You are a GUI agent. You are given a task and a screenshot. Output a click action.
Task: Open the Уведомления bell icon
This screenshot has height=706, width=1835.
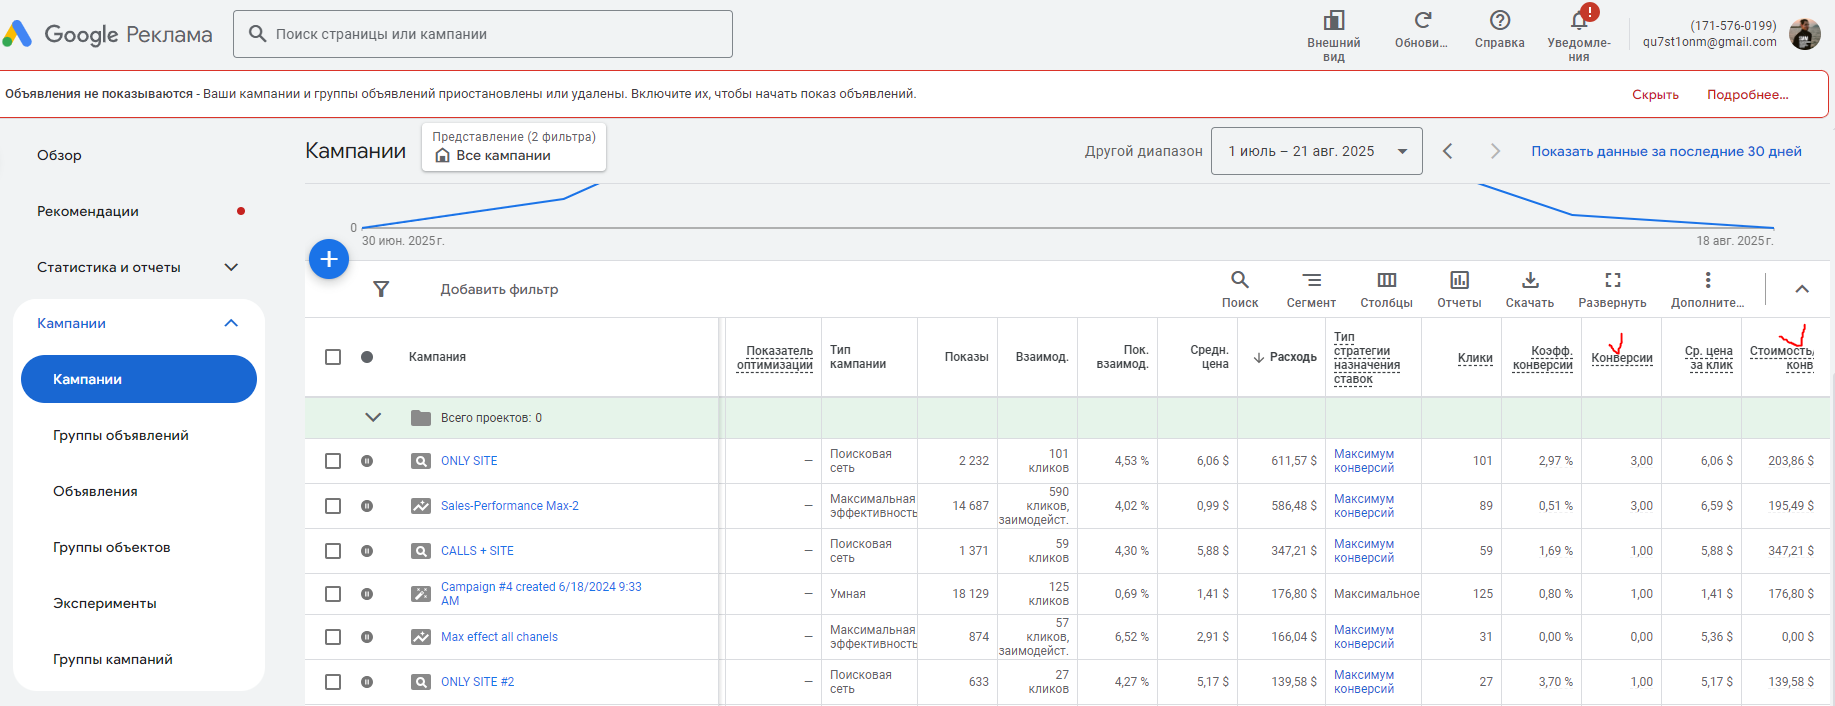(x=1578, y=22)
